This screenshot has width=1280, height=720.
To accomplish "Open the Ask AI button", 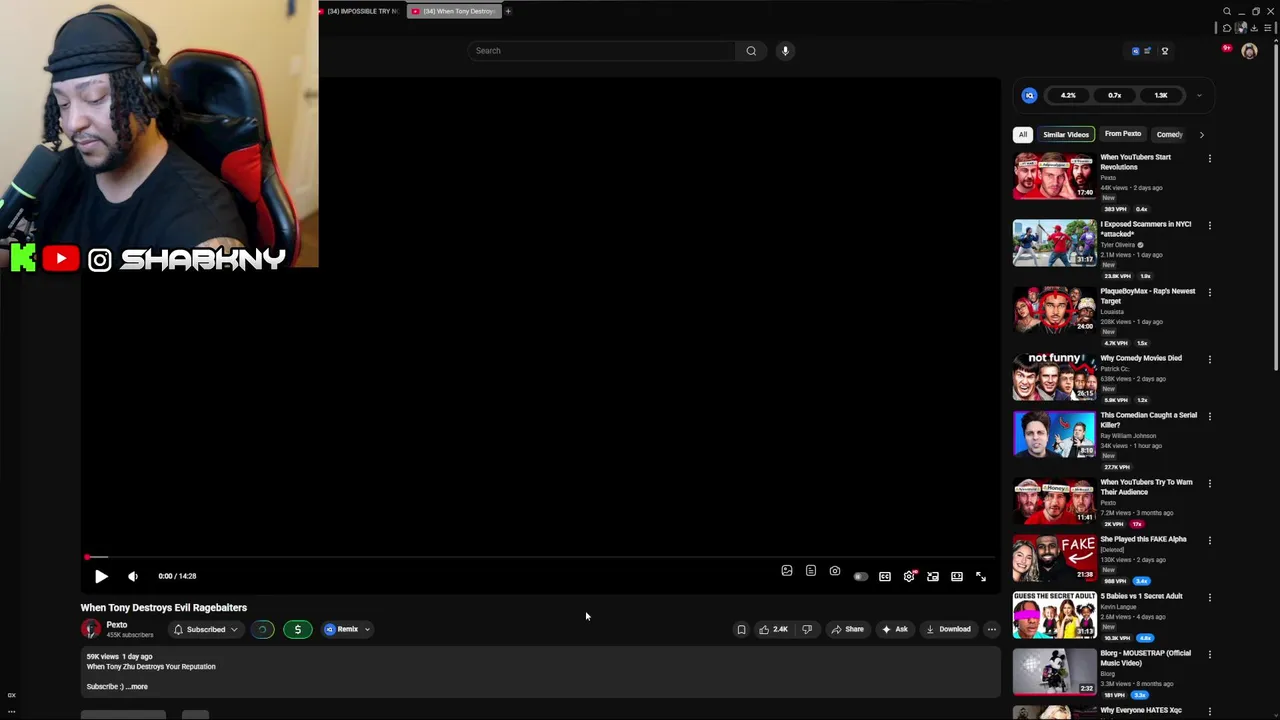I will [895, 629].
